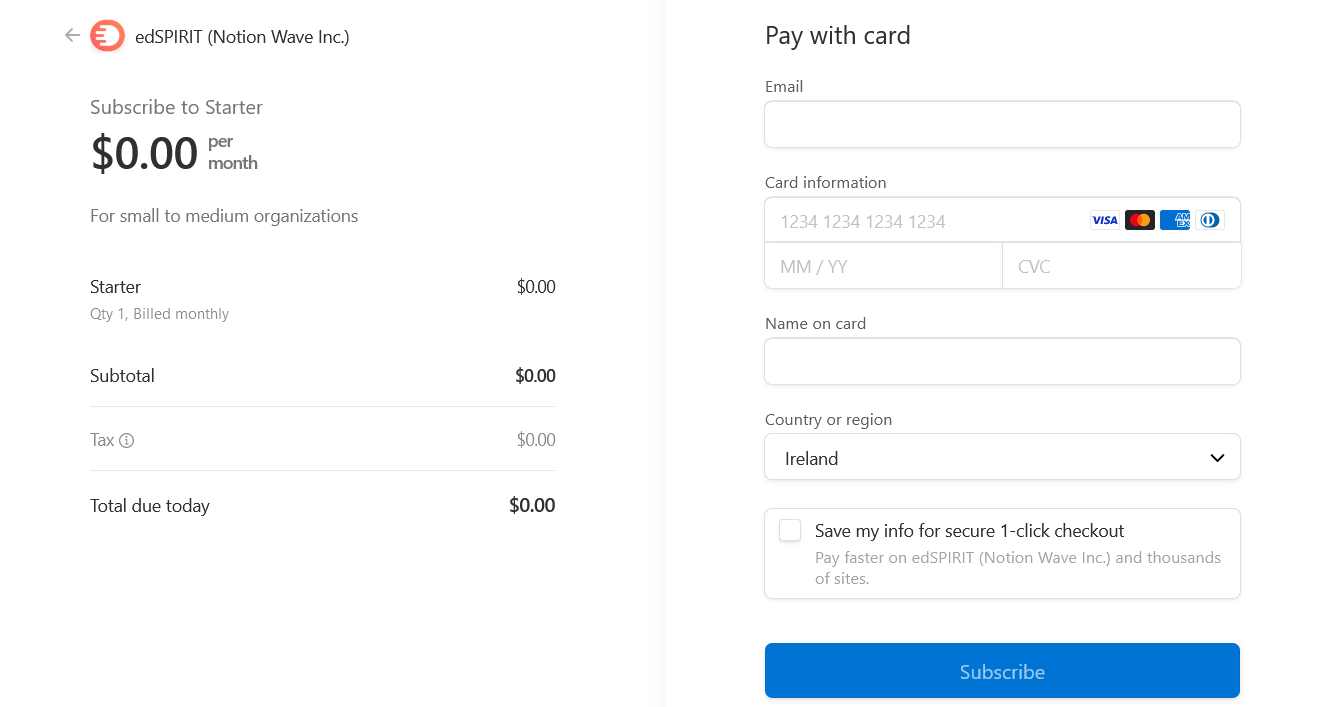Click the back arrow beside edSPIRIT
This screenshot has width=1328, height=707.
(72, 36)
